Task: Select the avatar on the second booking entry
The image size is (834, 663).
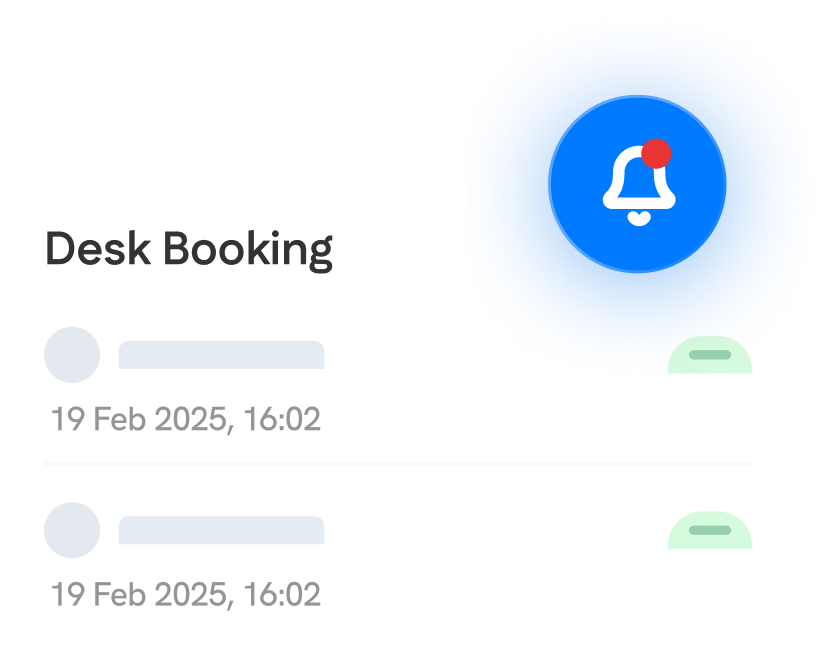Action: tap(72, 530)
